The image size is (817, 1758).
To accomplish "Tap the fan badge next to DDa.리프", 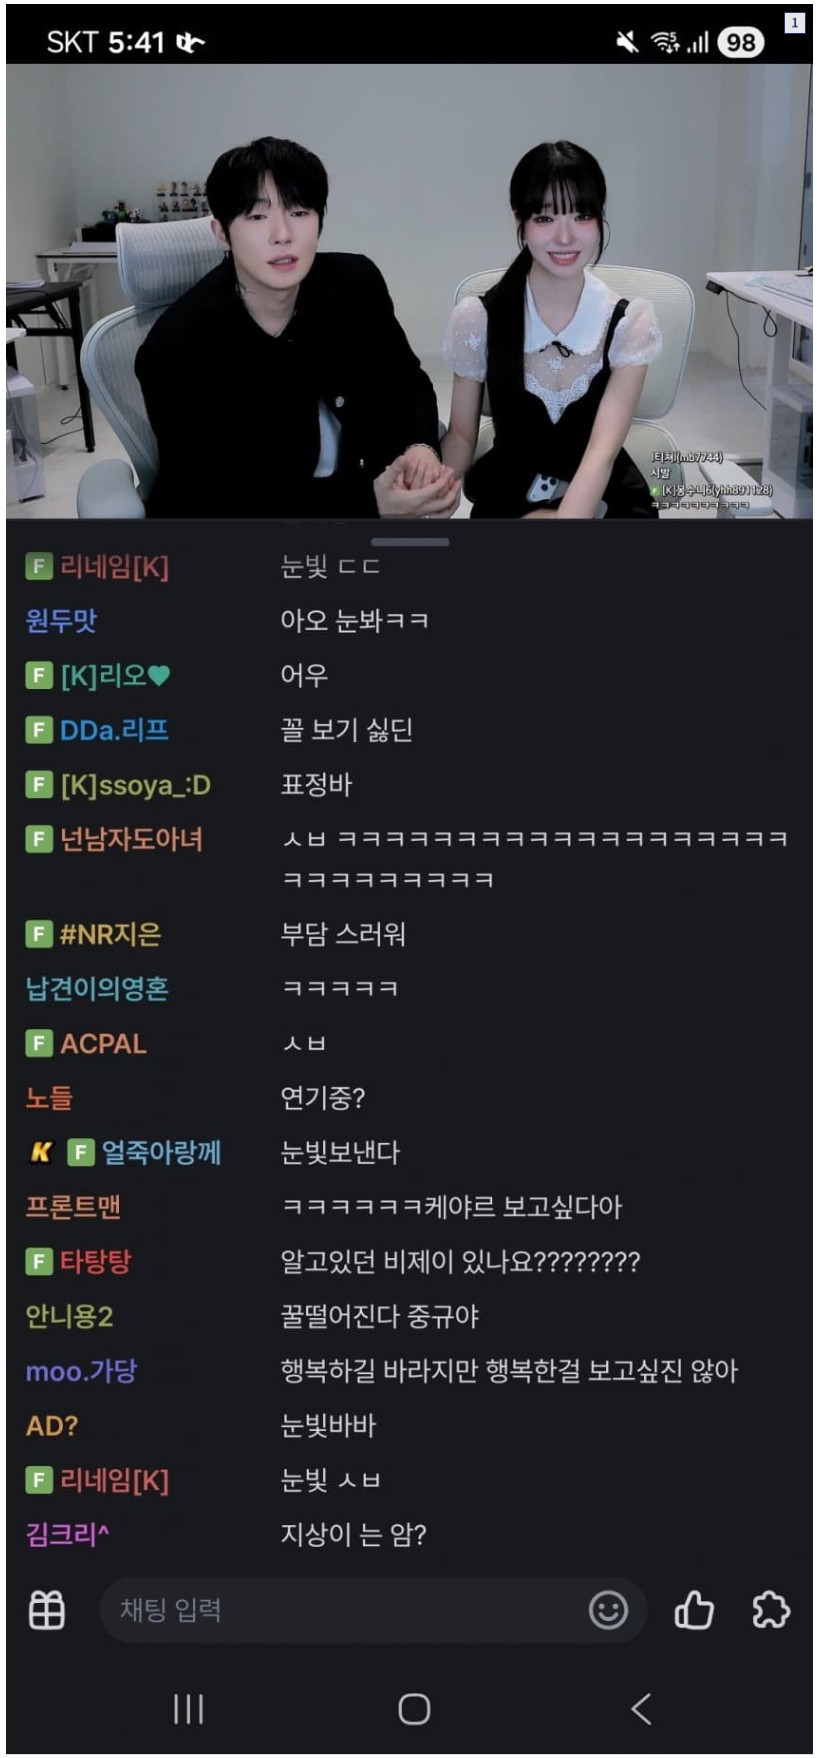I will [38, 730].
